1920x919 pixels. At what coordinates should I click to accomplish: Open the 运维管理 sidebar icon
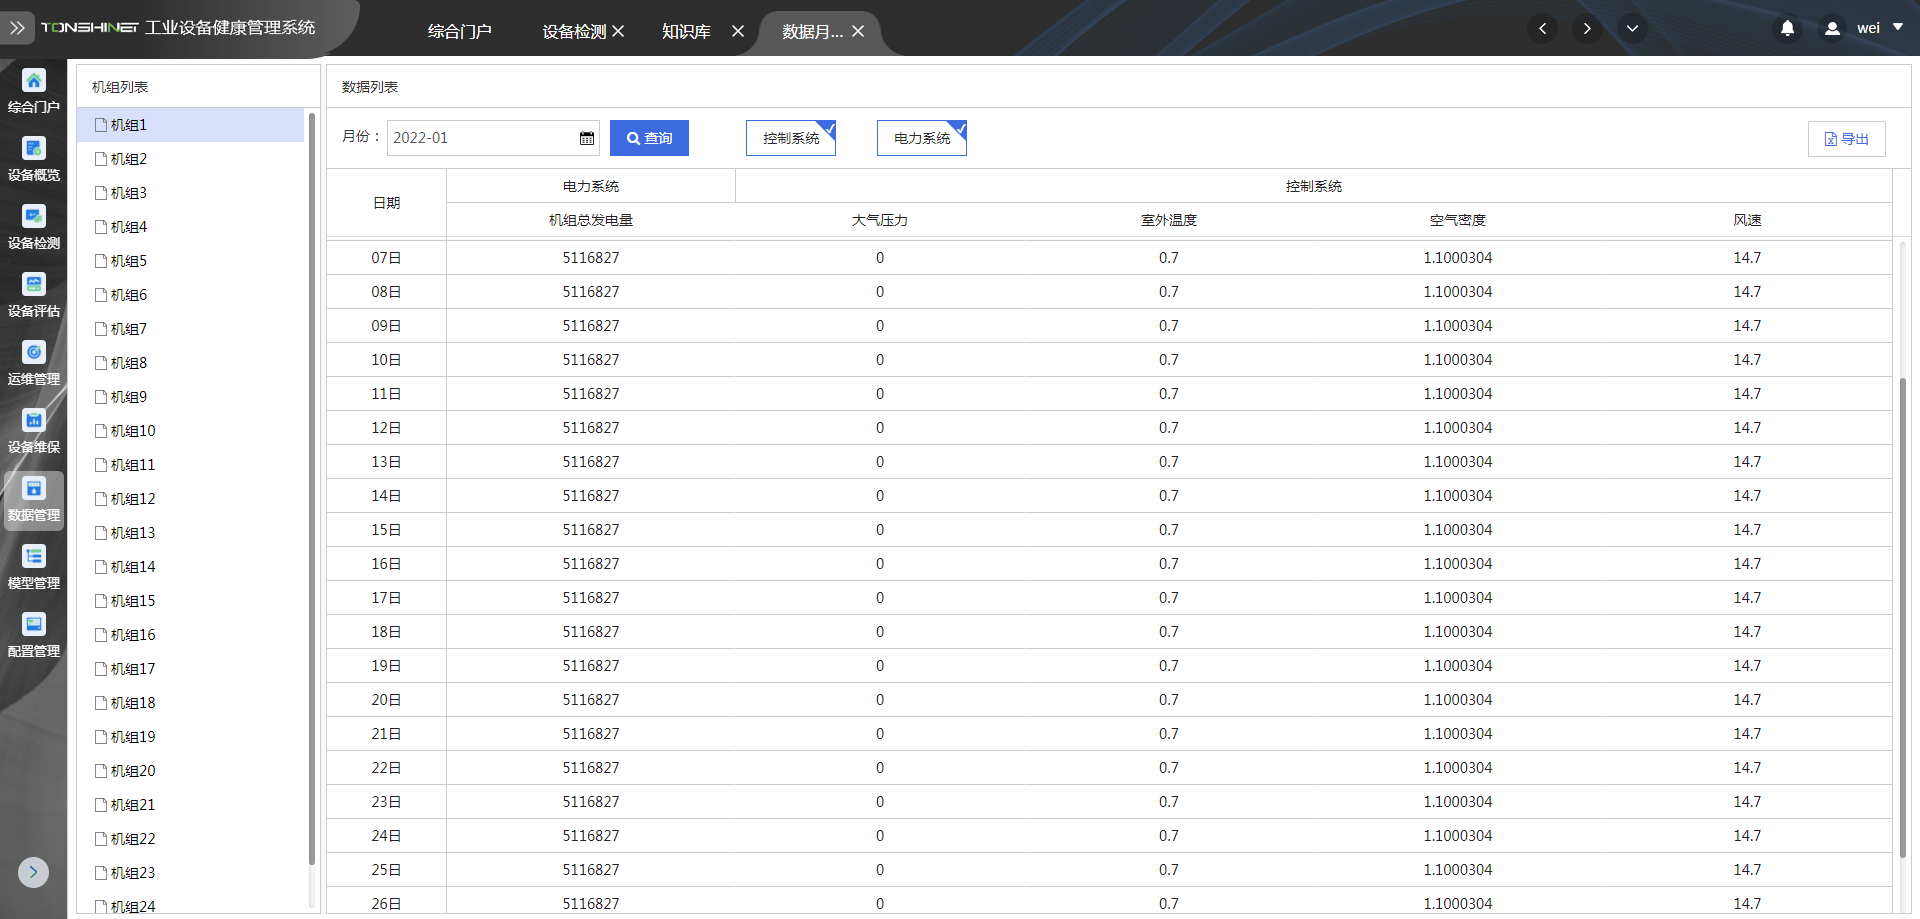point(34,353)
